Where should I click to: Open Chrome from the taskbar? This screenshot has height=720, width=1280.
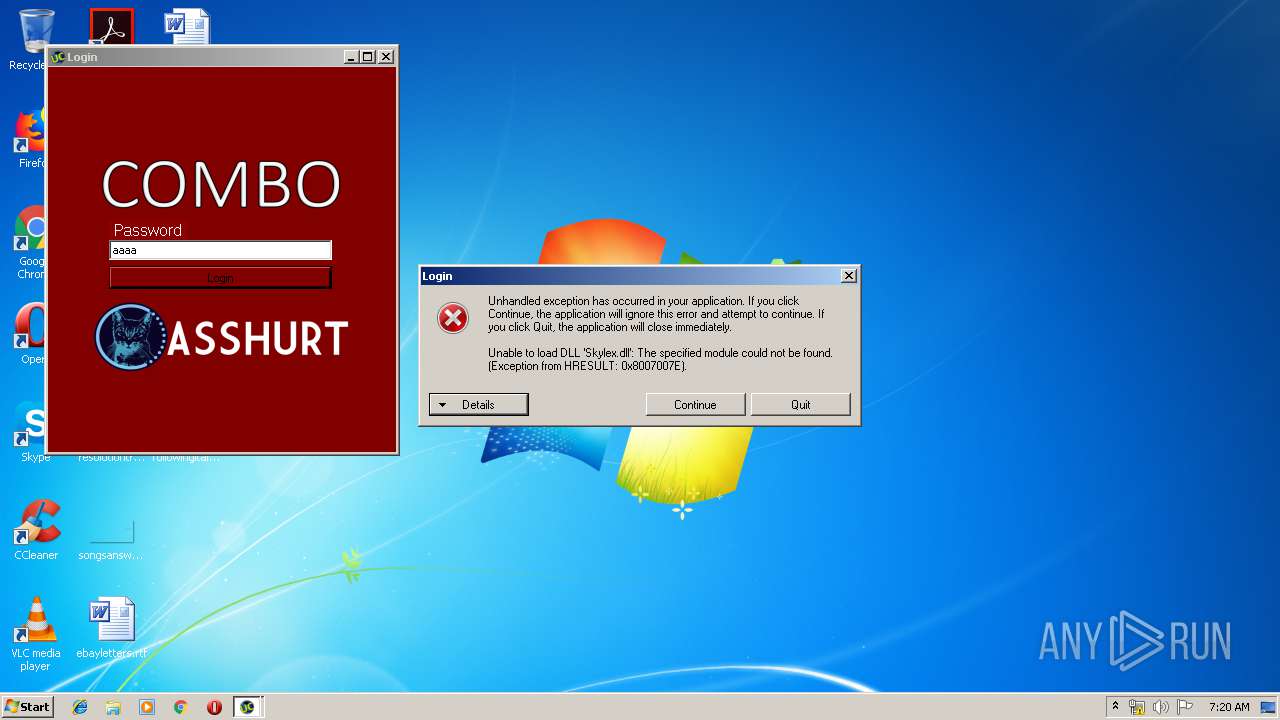[x=180, y=707]
